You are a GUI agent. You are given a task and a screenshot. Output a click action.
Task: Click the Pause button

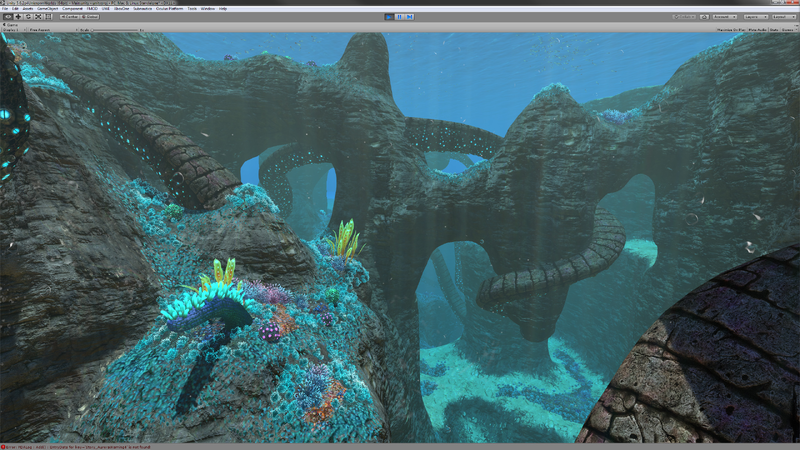pos(399,17)
